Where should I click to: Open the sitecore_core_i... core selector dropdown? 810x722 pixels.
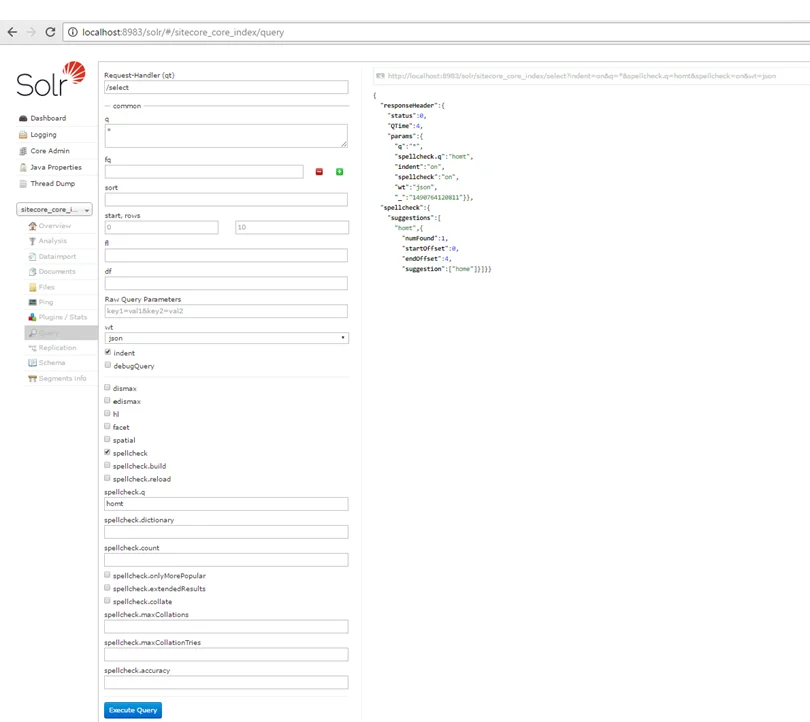pyautogui.click(x=54, y=209)
